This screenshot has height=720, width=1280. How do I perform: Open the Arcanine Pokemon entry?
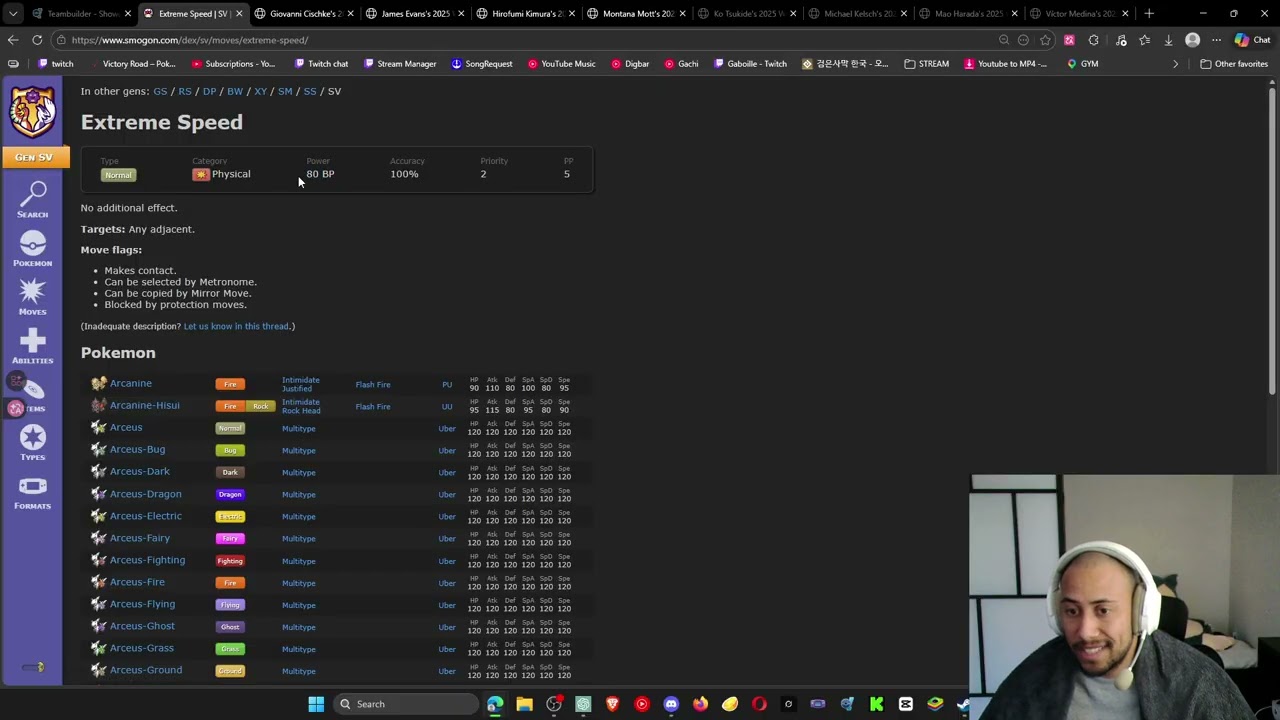click(131, 383)
